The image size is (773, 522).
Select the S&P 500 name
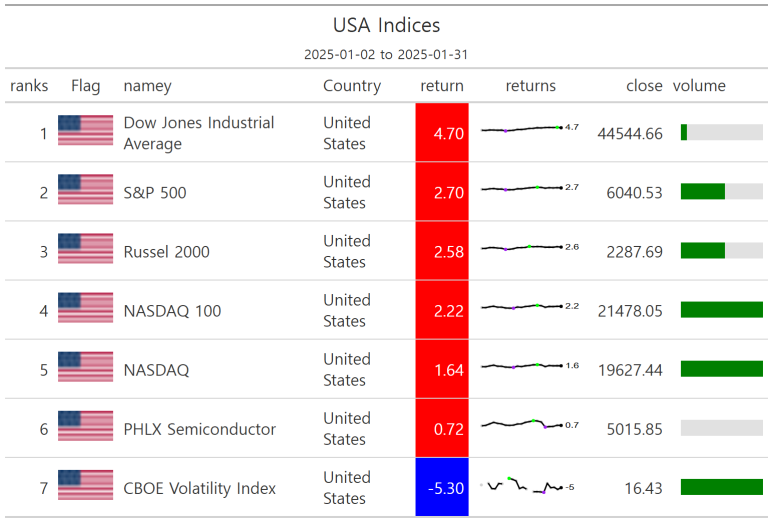coord(155,192)
